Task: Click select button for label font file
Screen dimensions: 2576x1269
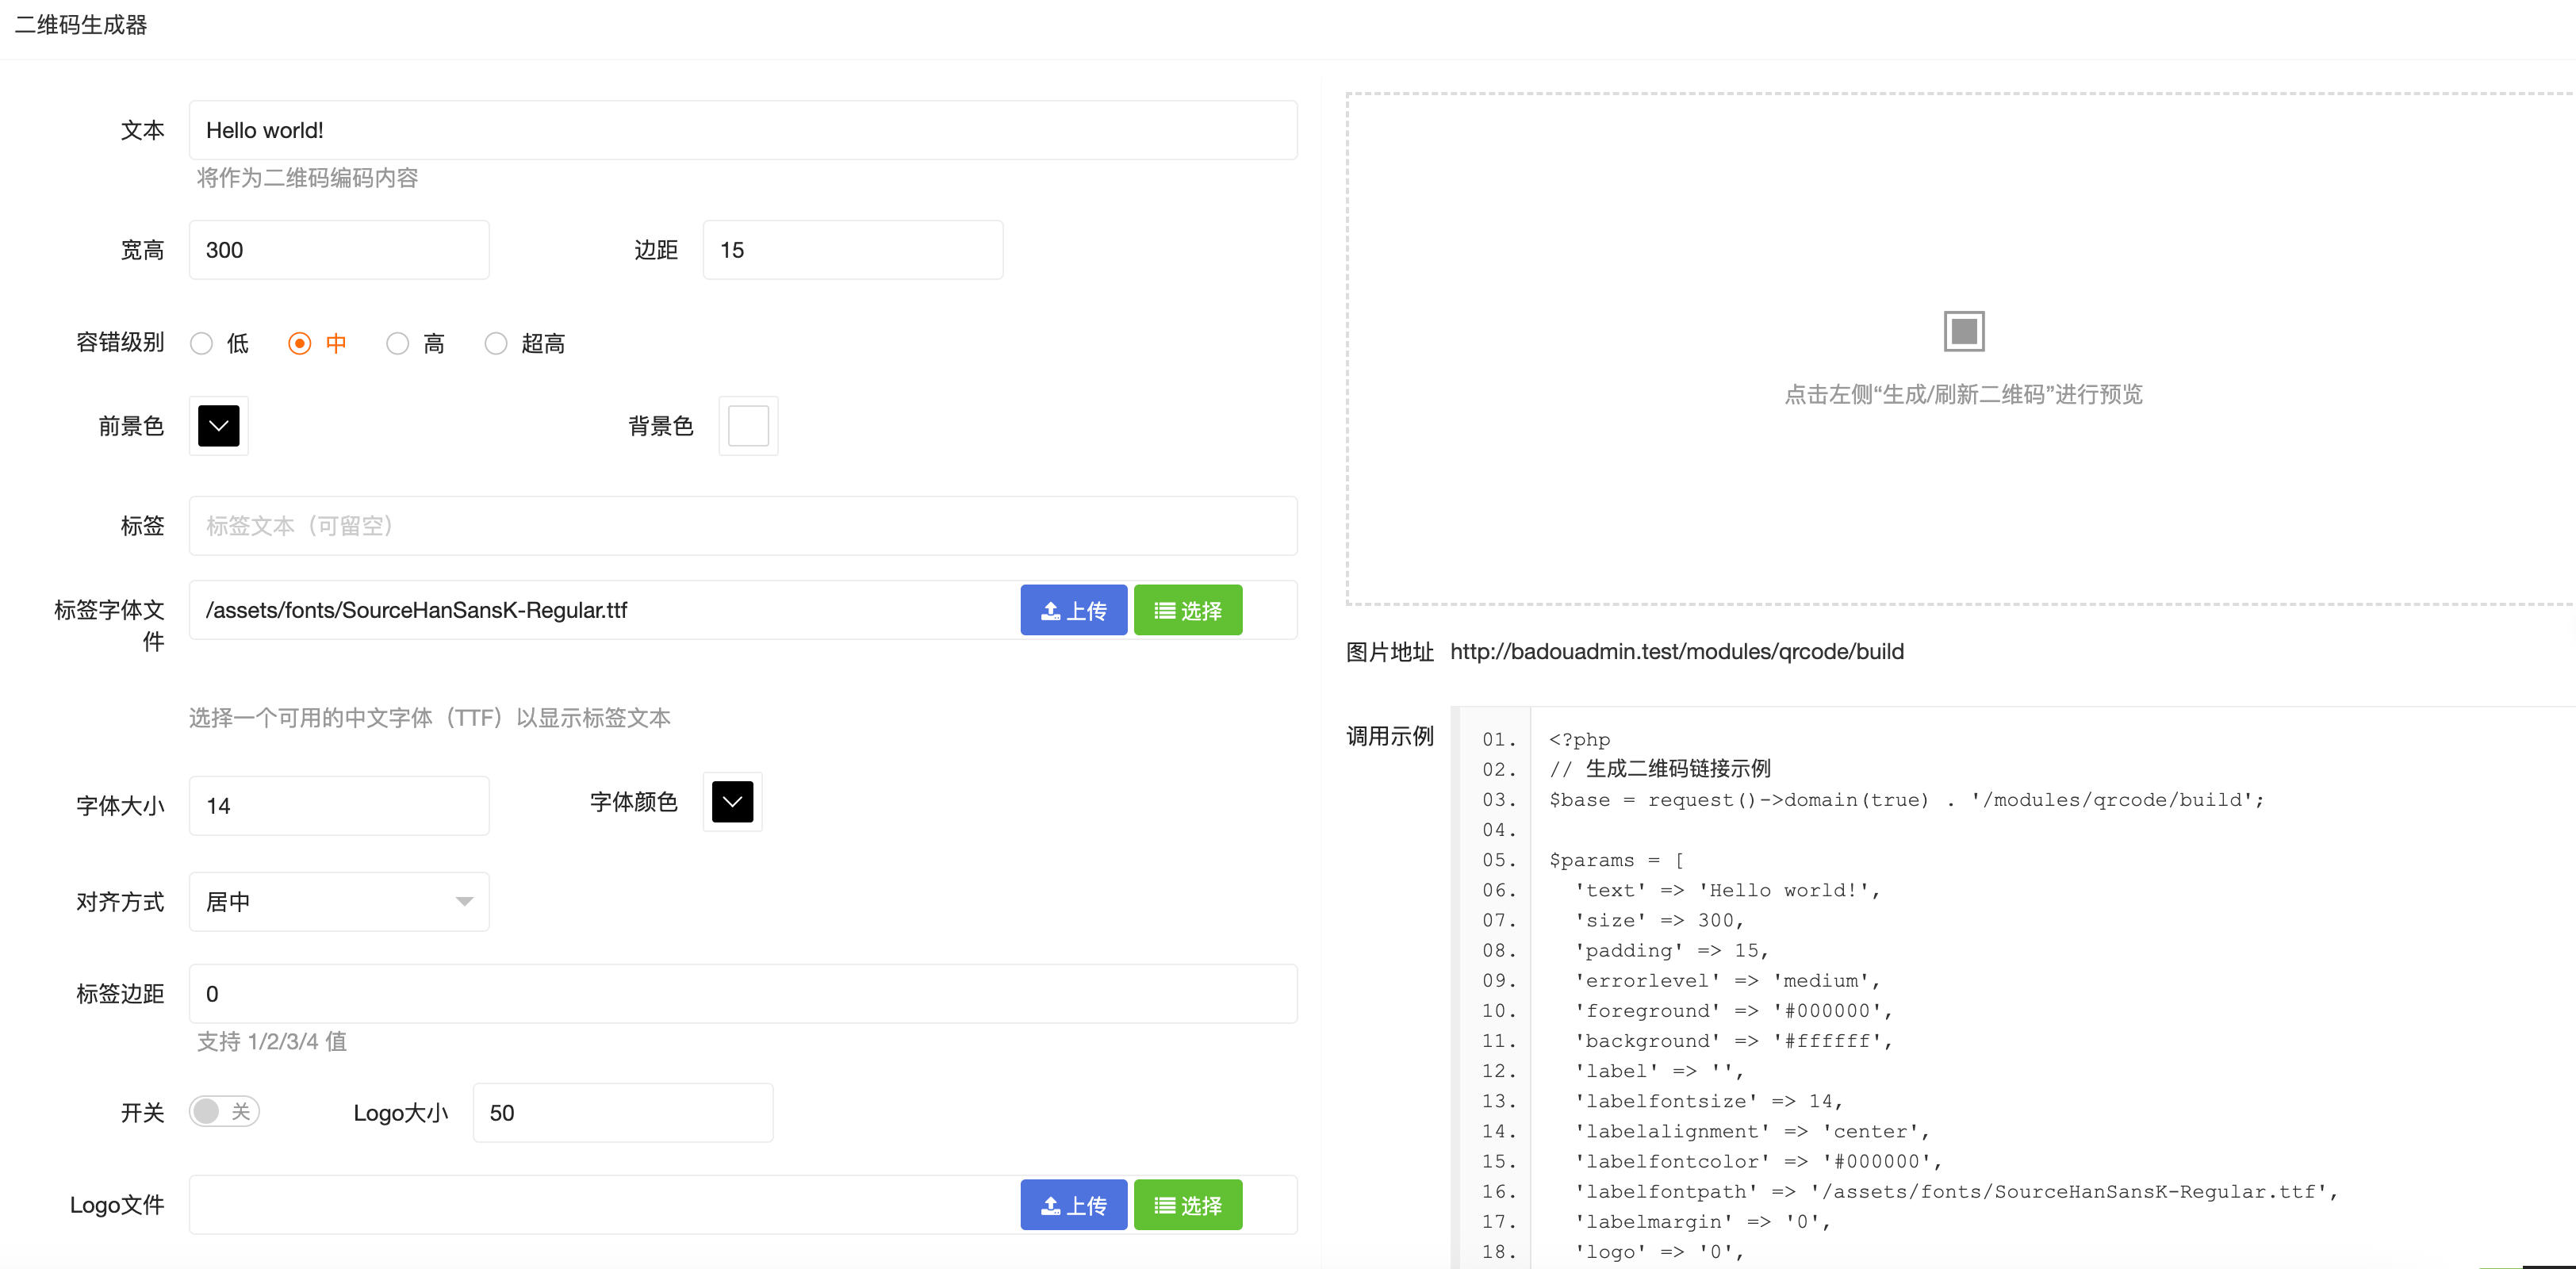Action: [1187, 610]
